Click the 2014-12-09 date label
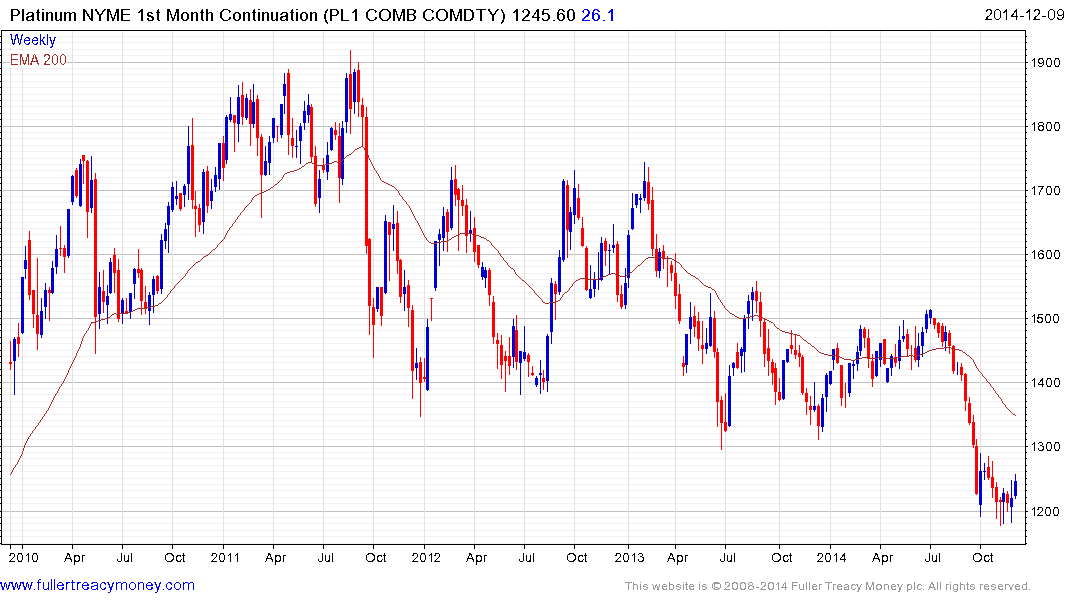This screenshot has width=1075, height=600. tap(1024, 15)
